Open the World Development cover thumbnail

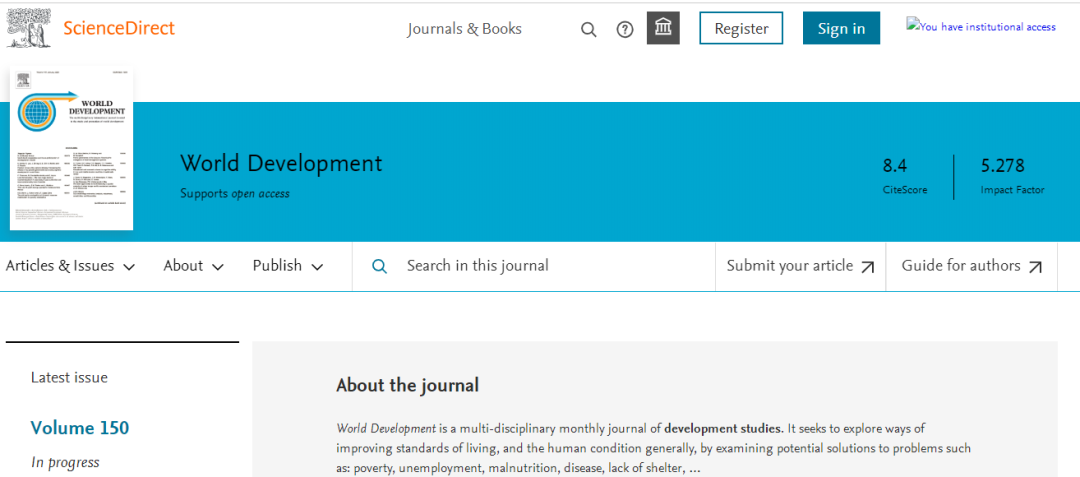[x=71, y=148]
